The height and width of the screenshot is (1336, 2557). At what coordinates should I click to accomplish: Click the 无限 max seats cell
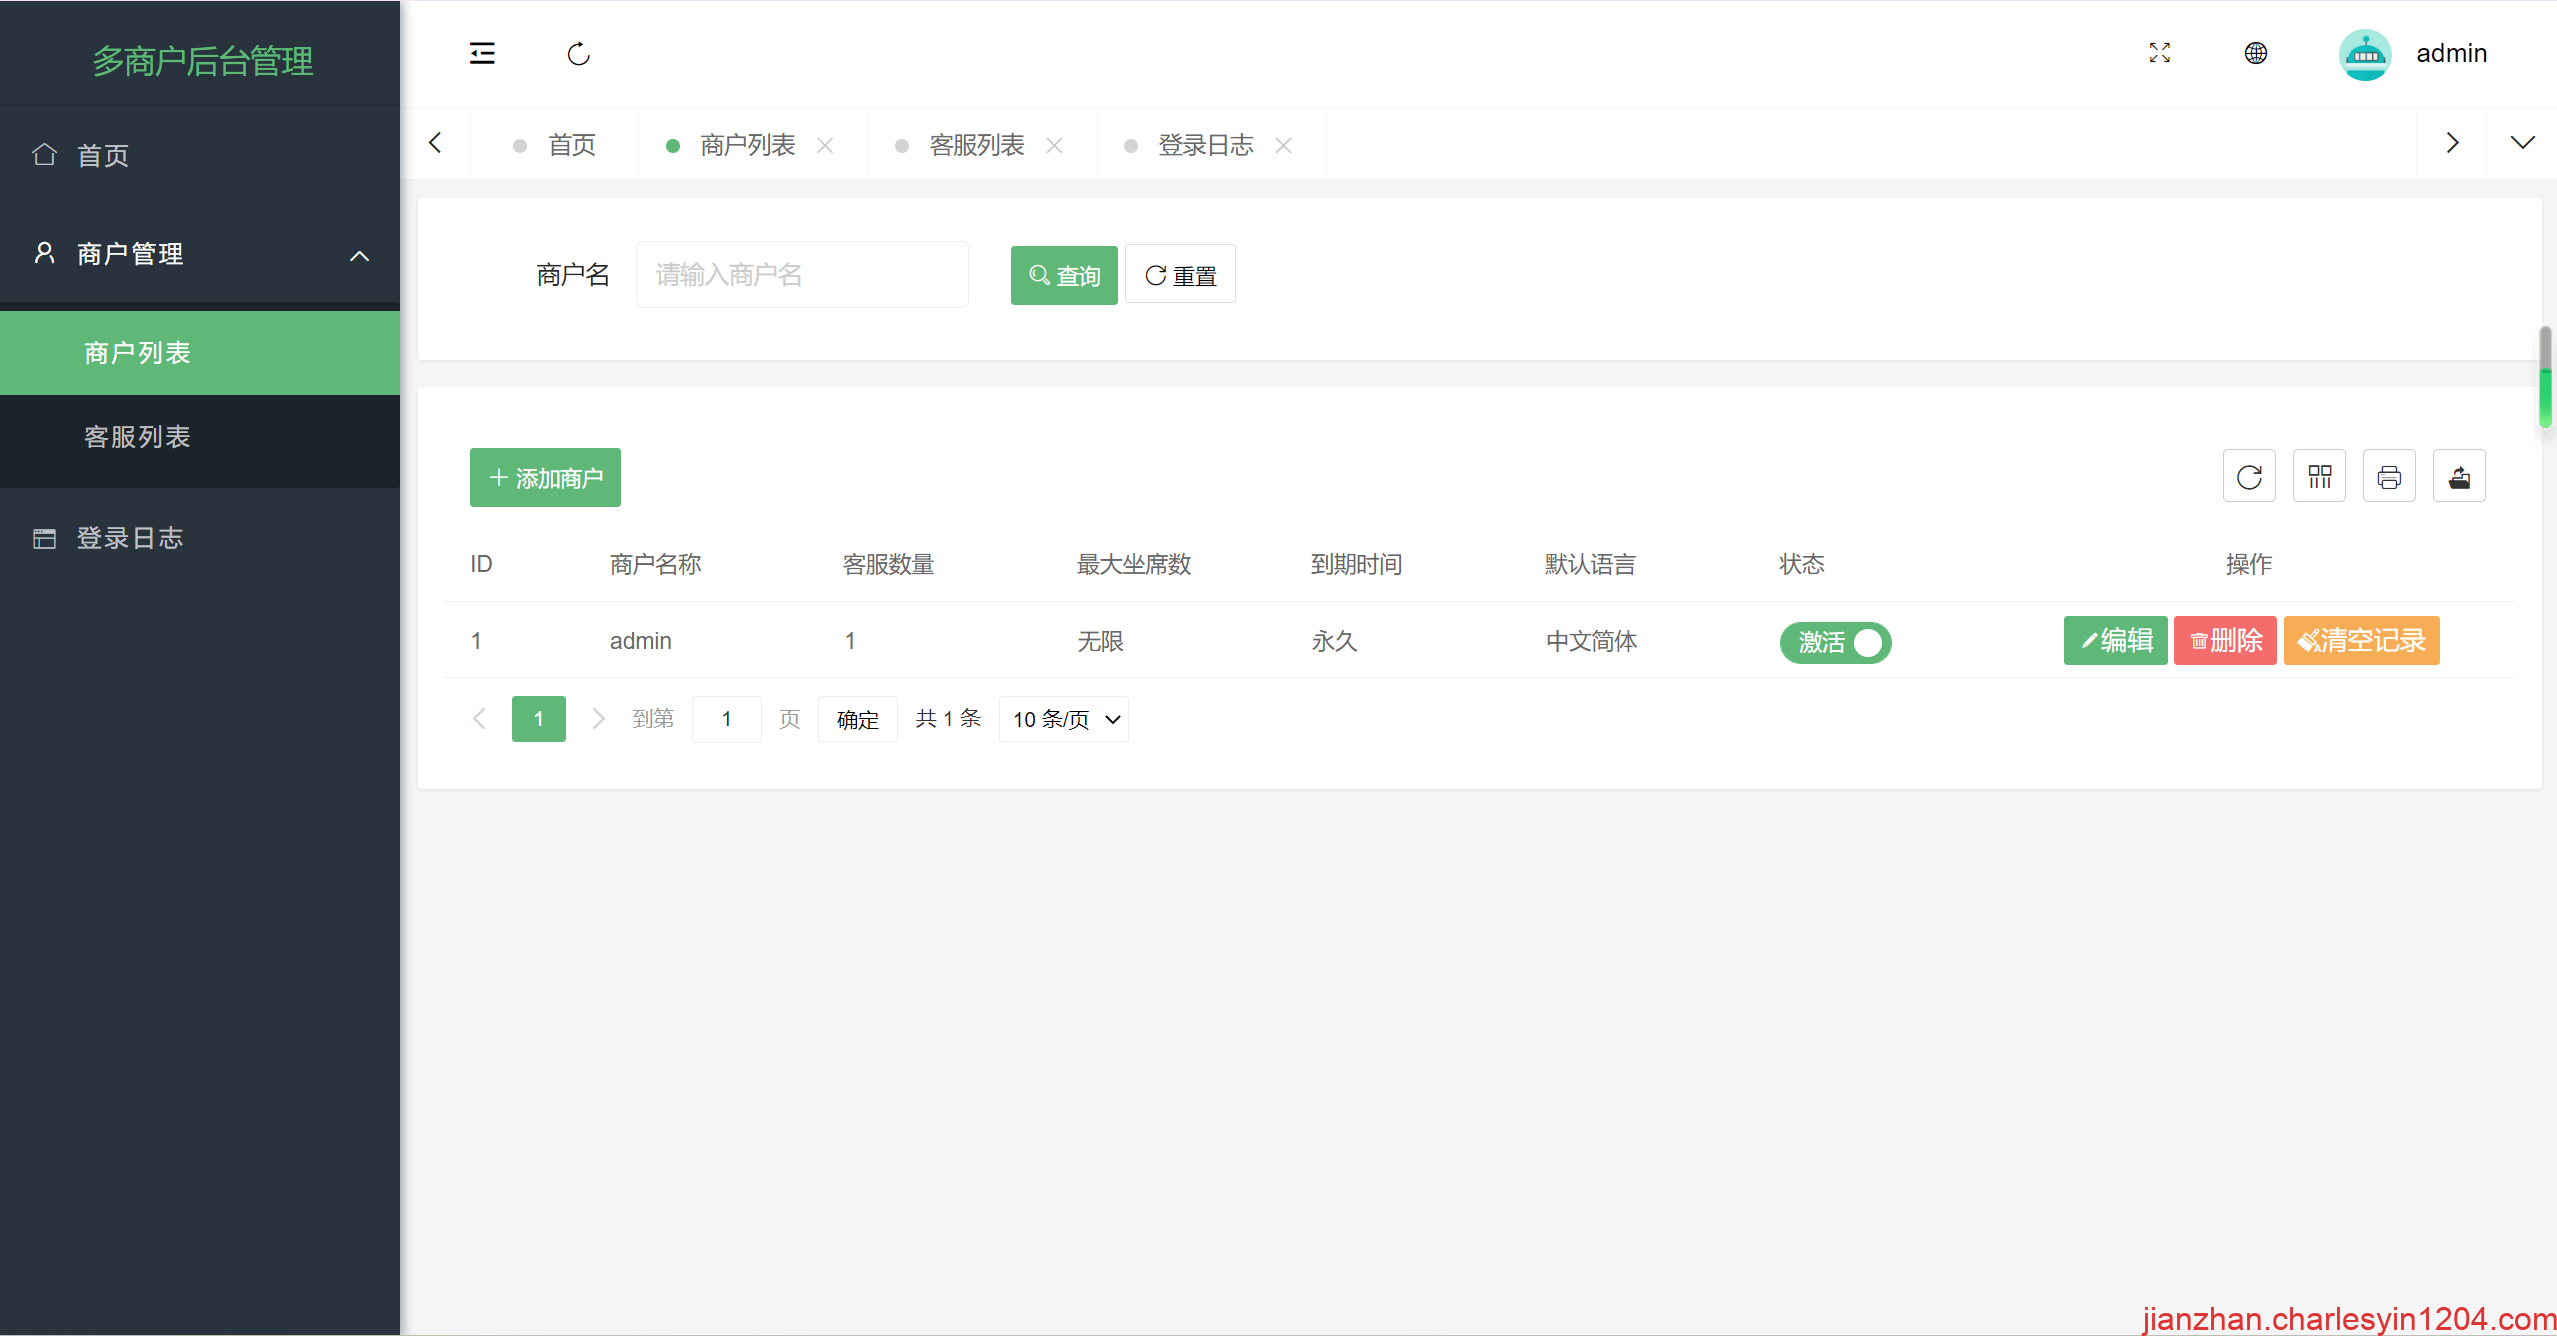tap(1101, 641)
